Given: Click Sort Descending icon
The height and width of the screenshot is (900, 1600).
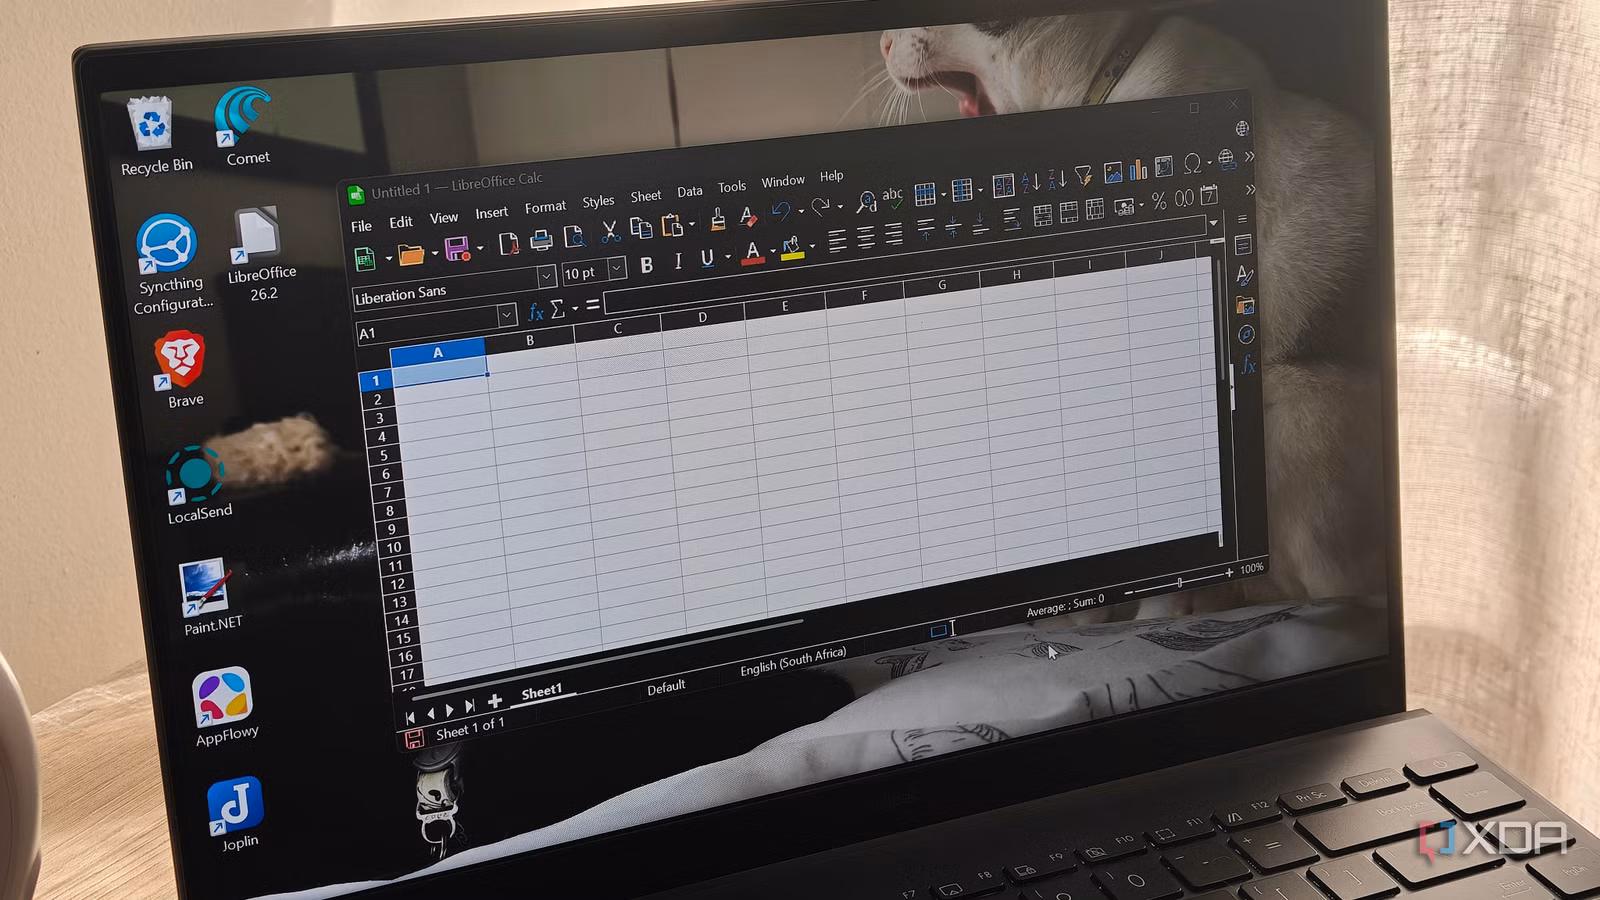Looking at the screenshot, I should (1057, 179).
